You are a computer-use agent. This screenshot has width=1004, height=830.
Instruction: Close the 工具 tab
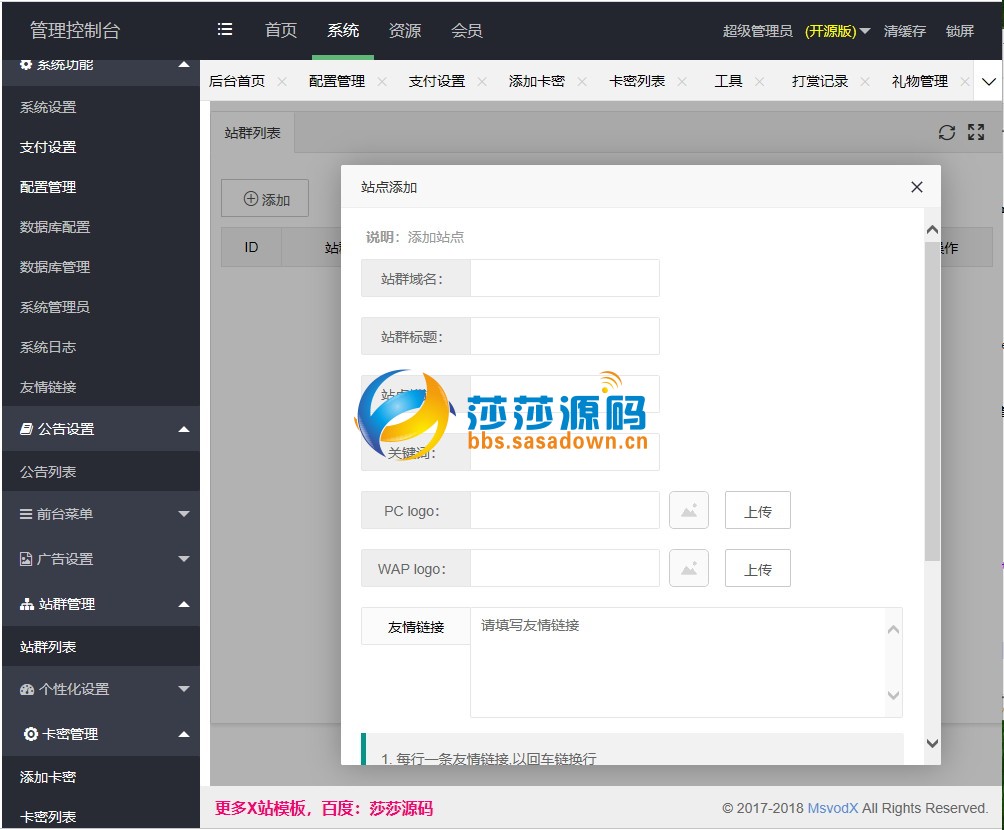[x=759, y=81]
